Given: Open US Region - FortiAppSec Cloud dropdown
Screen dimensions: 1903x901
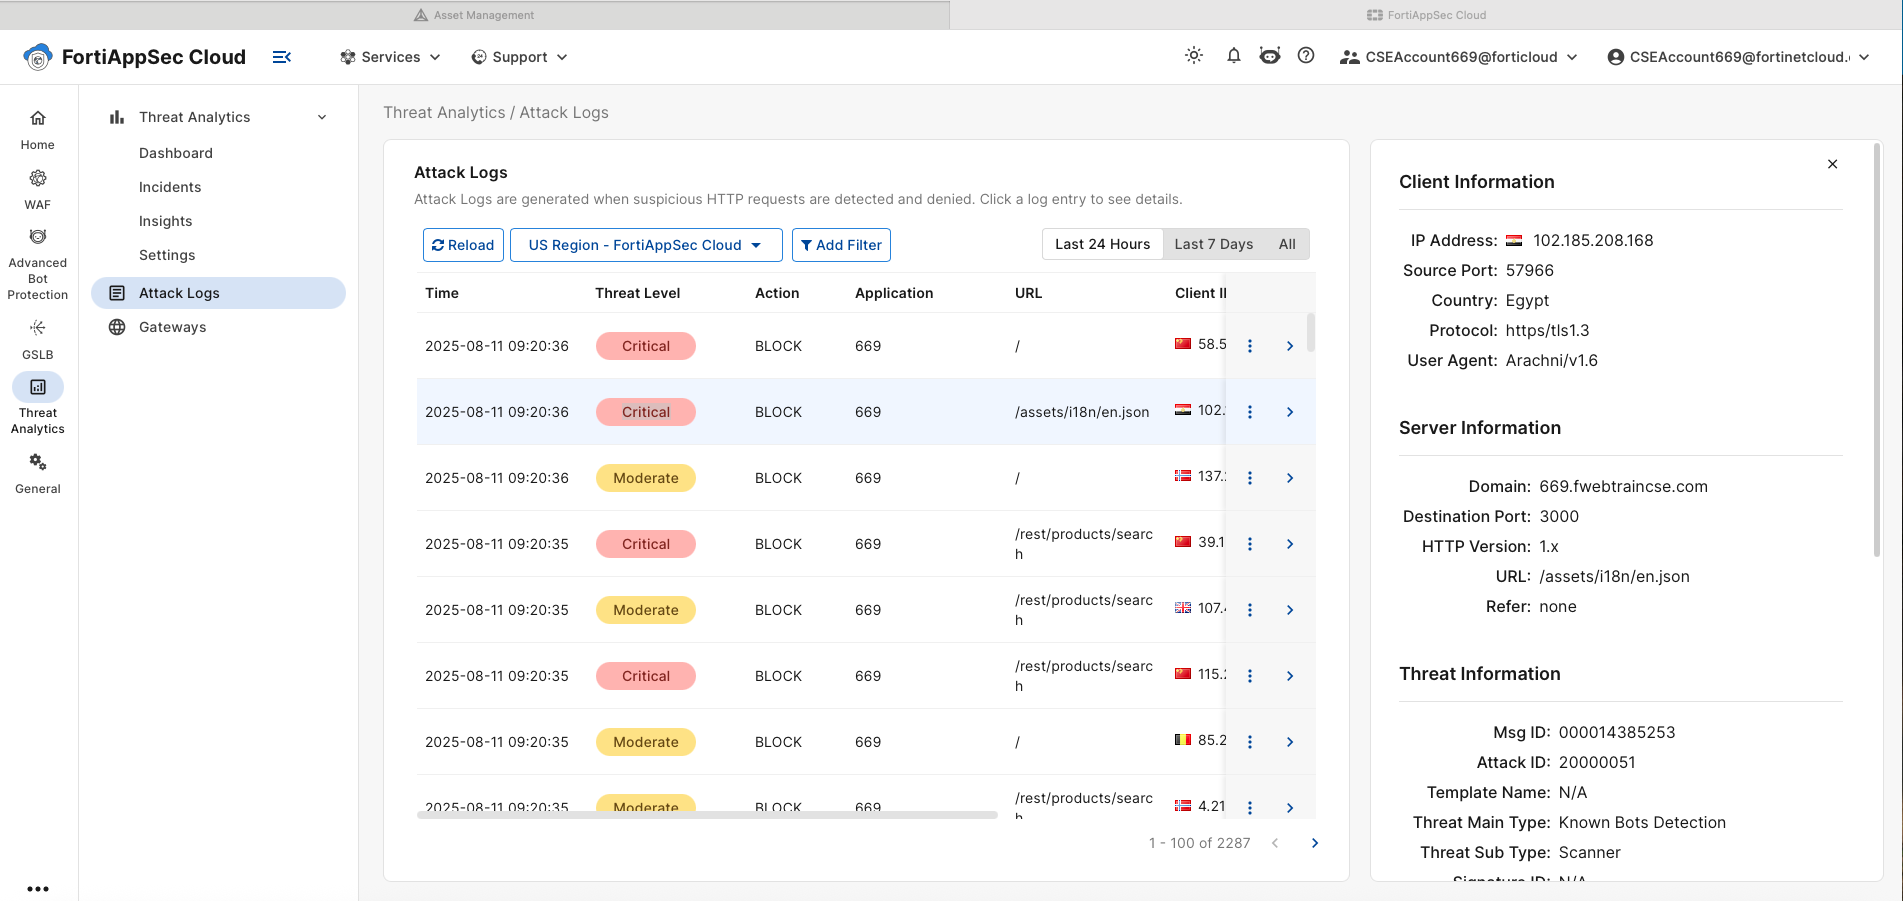Looking at the screenshot, I should tap(646, 245).
